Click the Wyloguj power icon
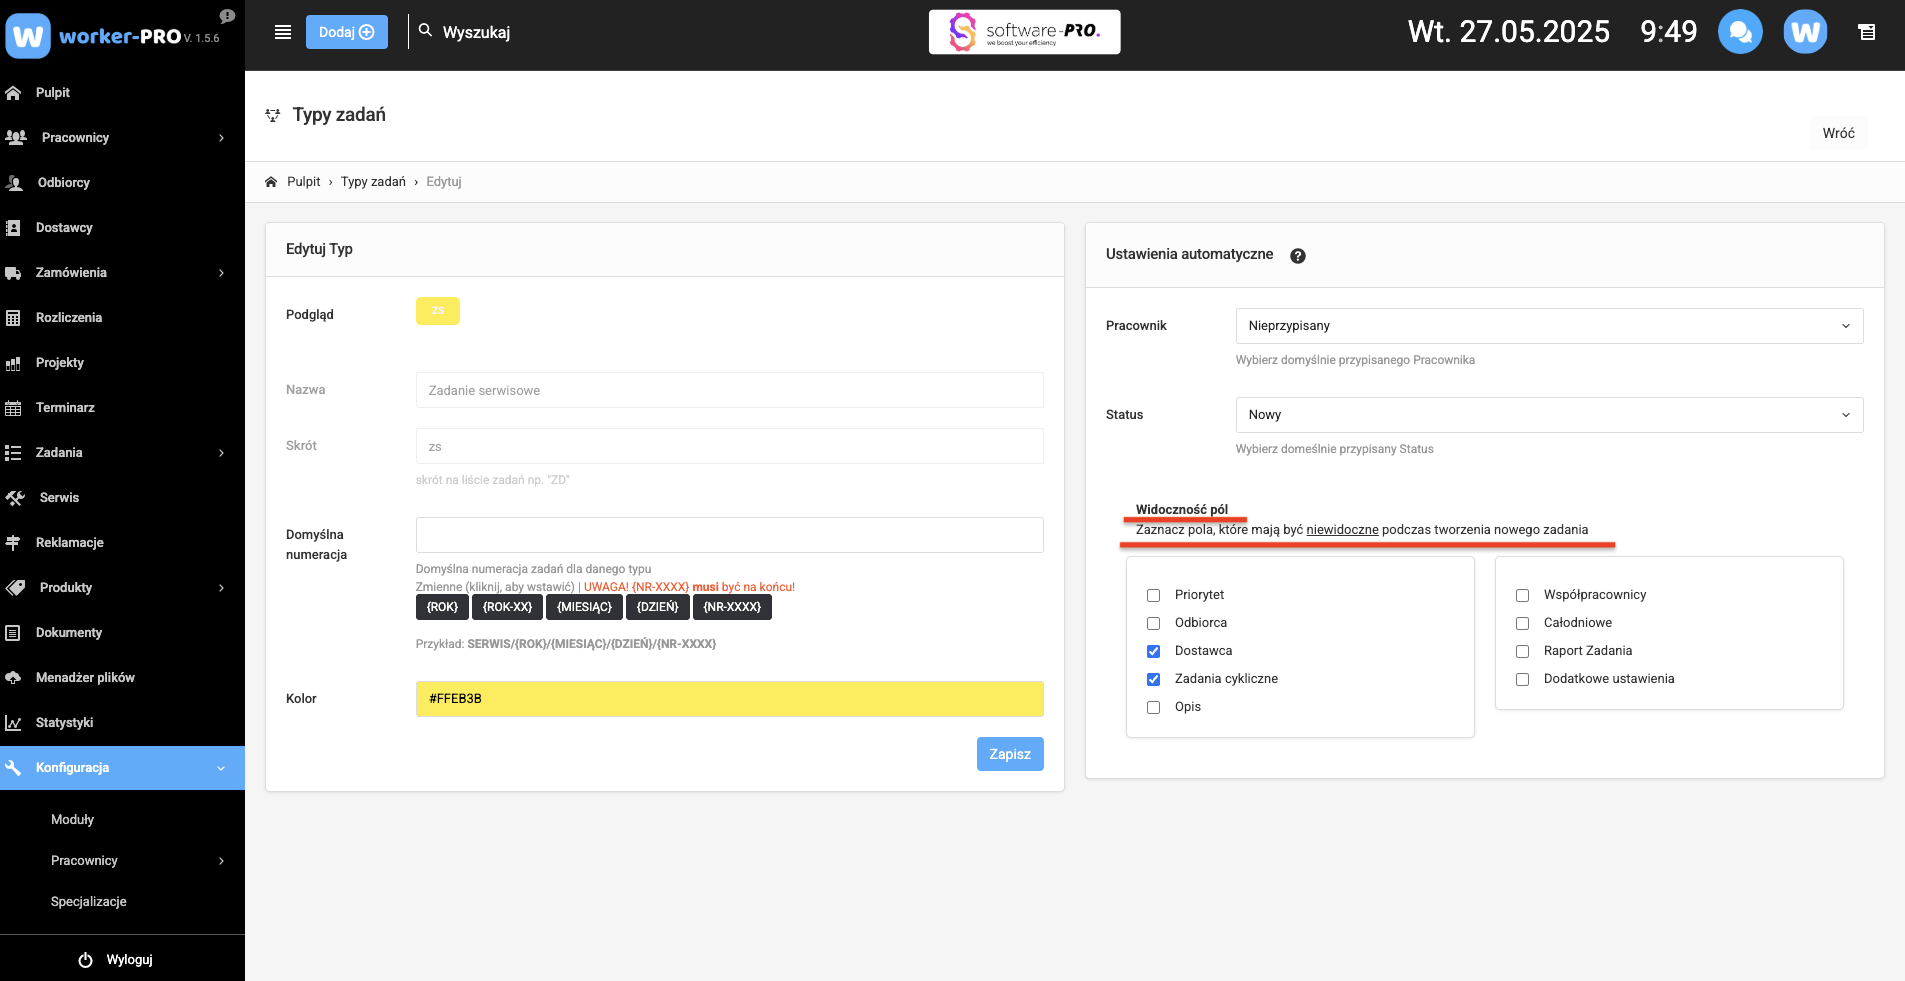 click(x=86, y=960)
